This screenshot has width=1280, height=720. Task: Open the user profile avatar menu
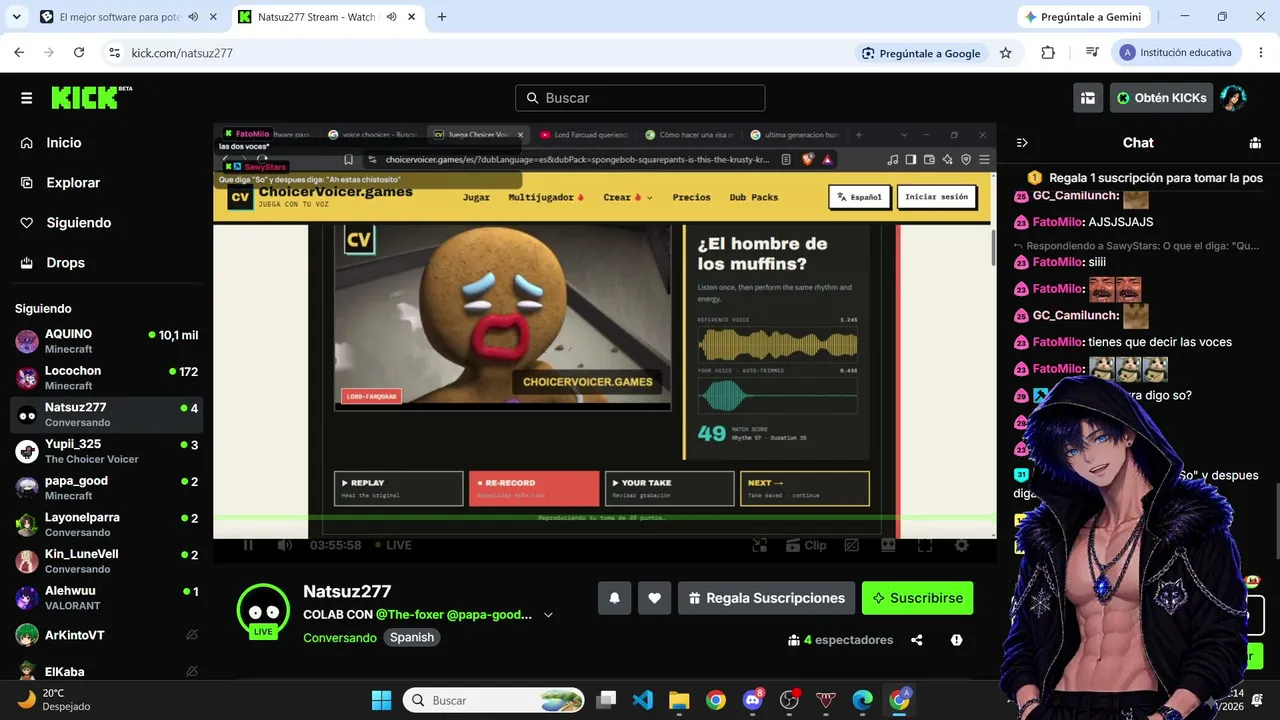(1233, 98)
